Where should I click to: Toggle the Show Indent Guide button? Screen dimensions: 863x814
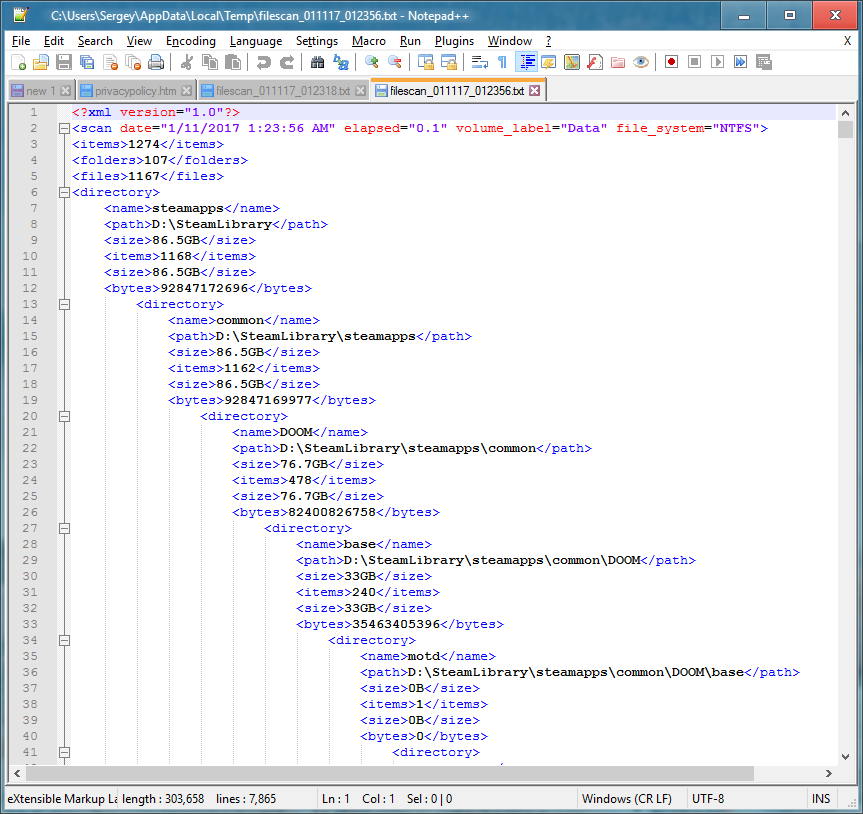[x=525, y=62]
